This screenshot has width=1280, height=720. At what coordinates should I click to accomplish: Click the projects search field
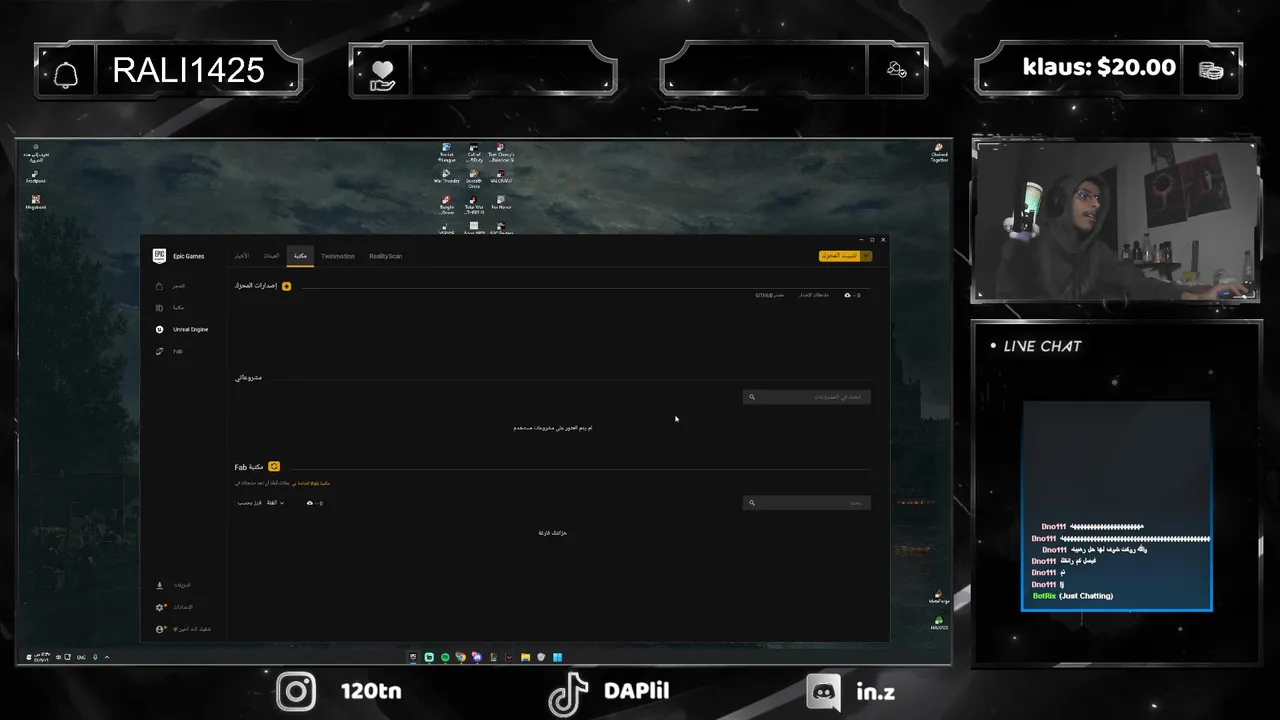pos(807,397)
